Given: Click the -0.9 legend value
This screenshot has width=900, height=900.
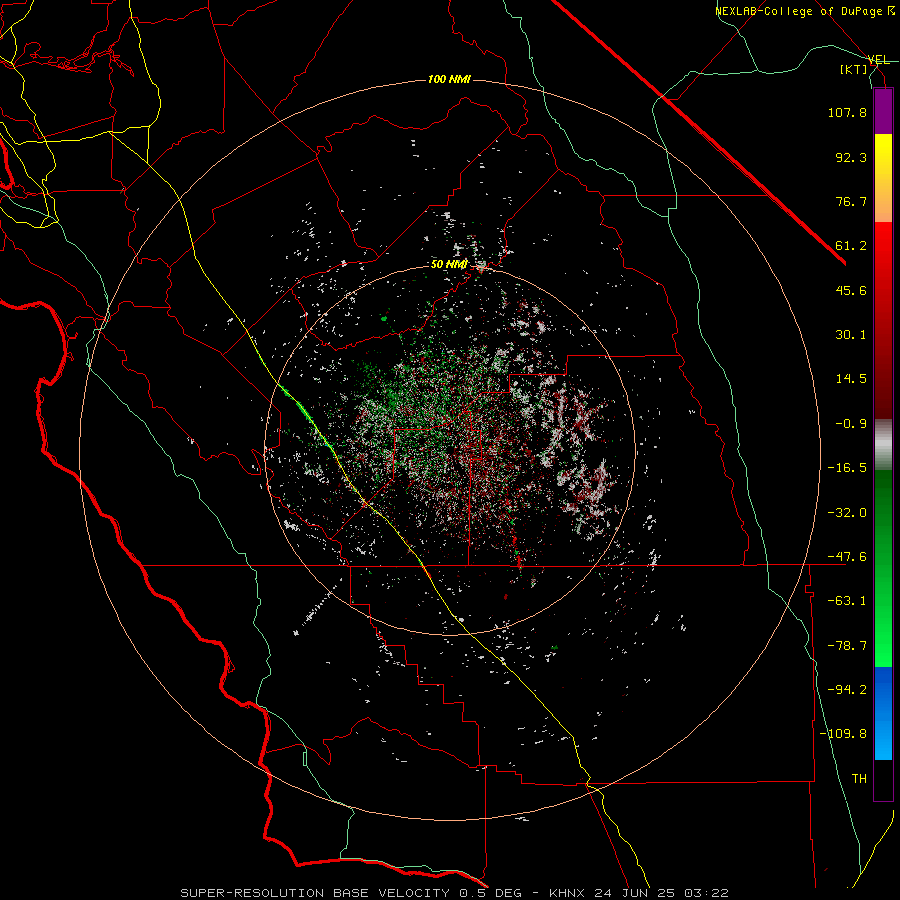Looking at the screenshot, I should coord(851,424).
